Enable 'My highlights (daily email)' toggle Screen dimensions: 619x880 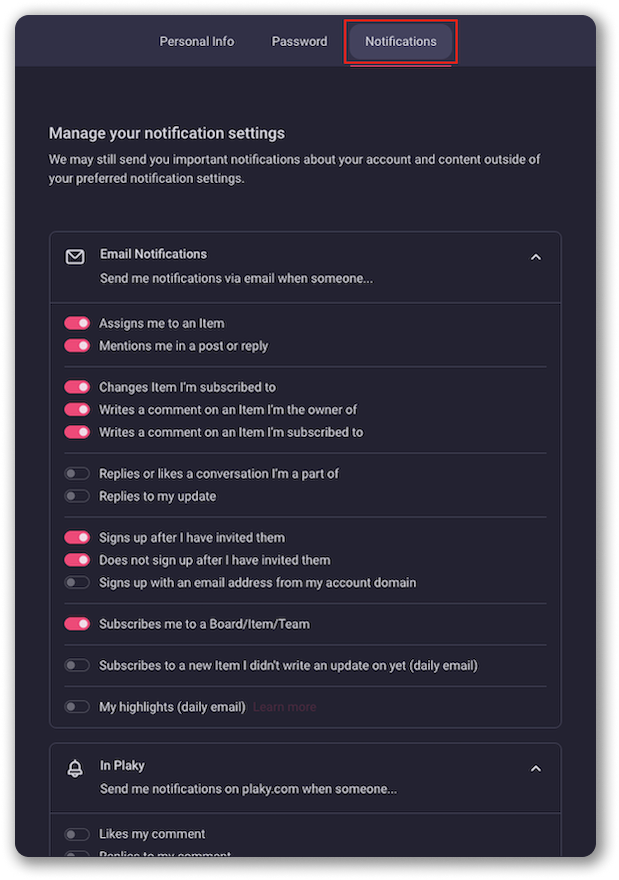[77, 707]
